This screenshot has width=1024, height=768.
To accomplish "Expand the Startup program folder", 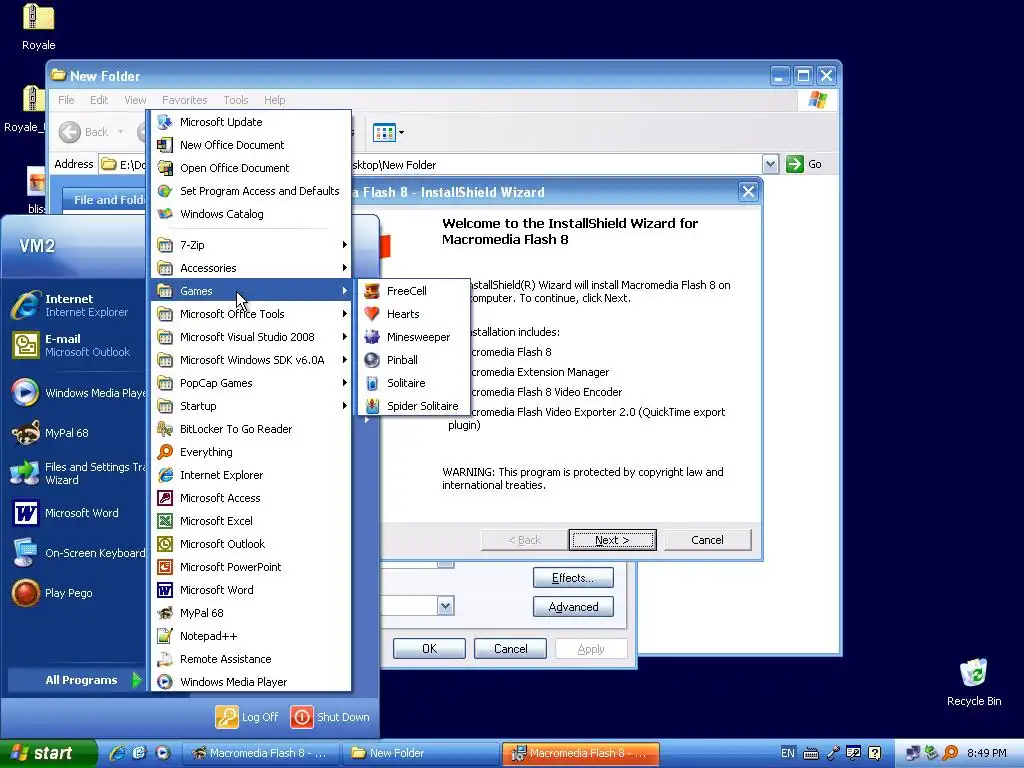I will [x=251, y=406].
